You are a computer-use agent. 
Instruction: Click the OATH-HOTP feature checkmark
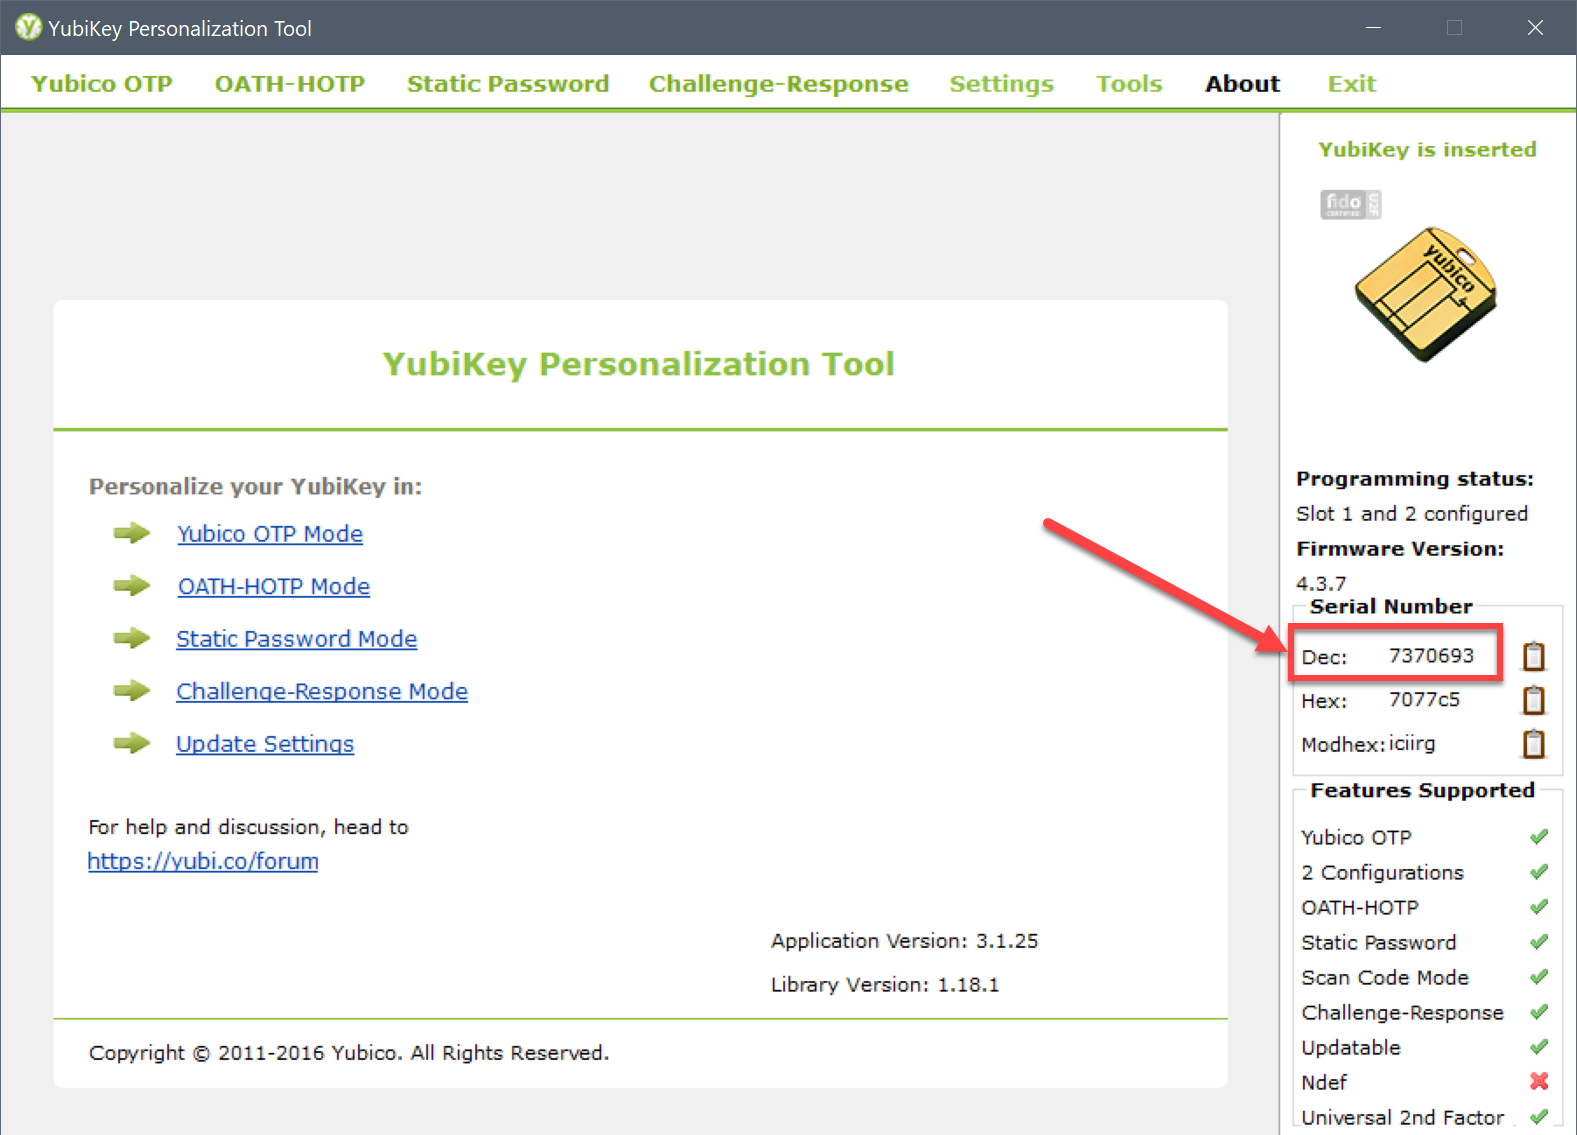pyautogui.click(x=1539, y=907)
